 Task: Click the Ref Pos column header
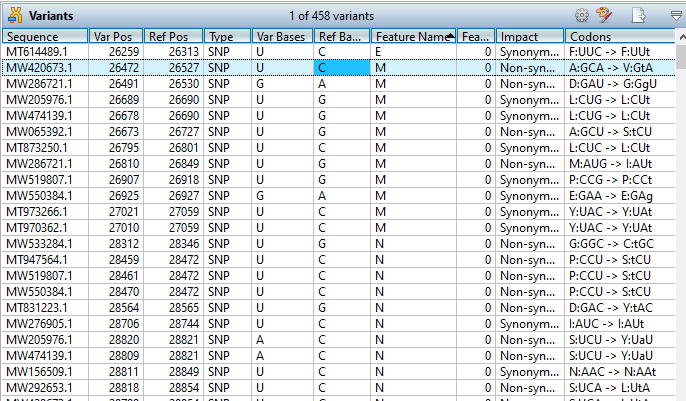click(x=171, y=36)
